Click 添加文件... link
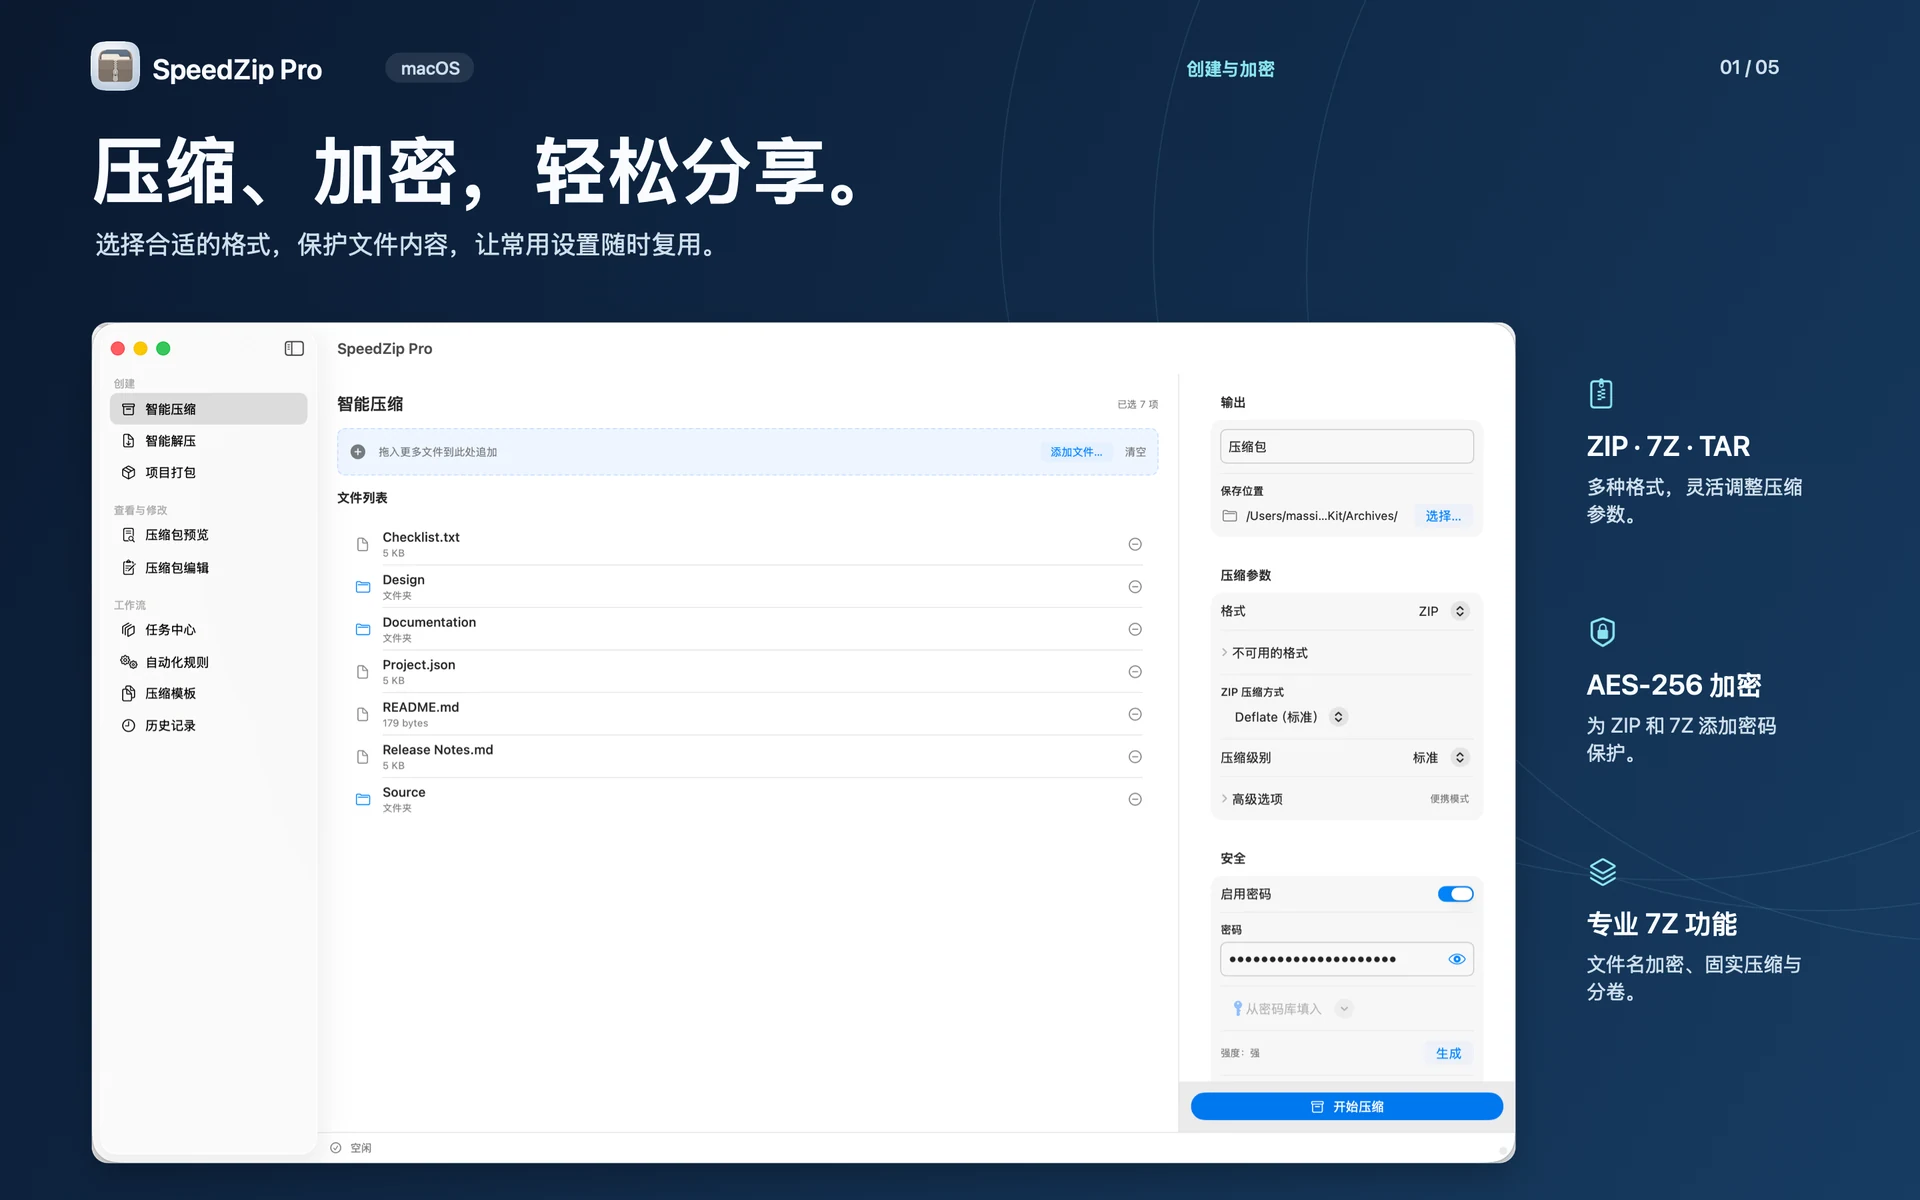 tap(1076, 452)
